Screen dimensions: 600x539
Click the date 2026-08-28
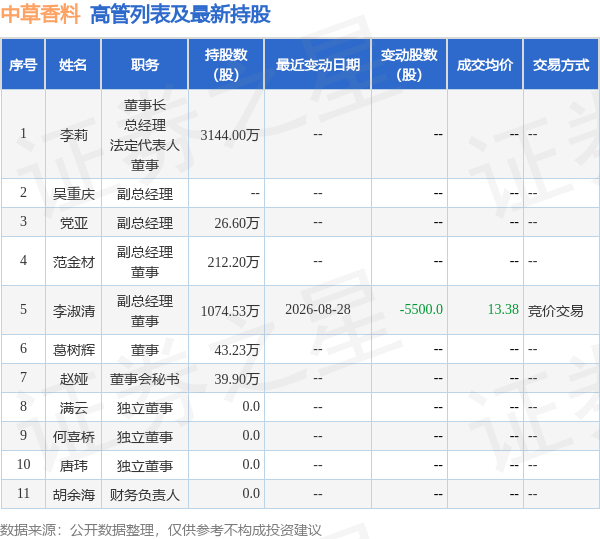coord(318,309)
